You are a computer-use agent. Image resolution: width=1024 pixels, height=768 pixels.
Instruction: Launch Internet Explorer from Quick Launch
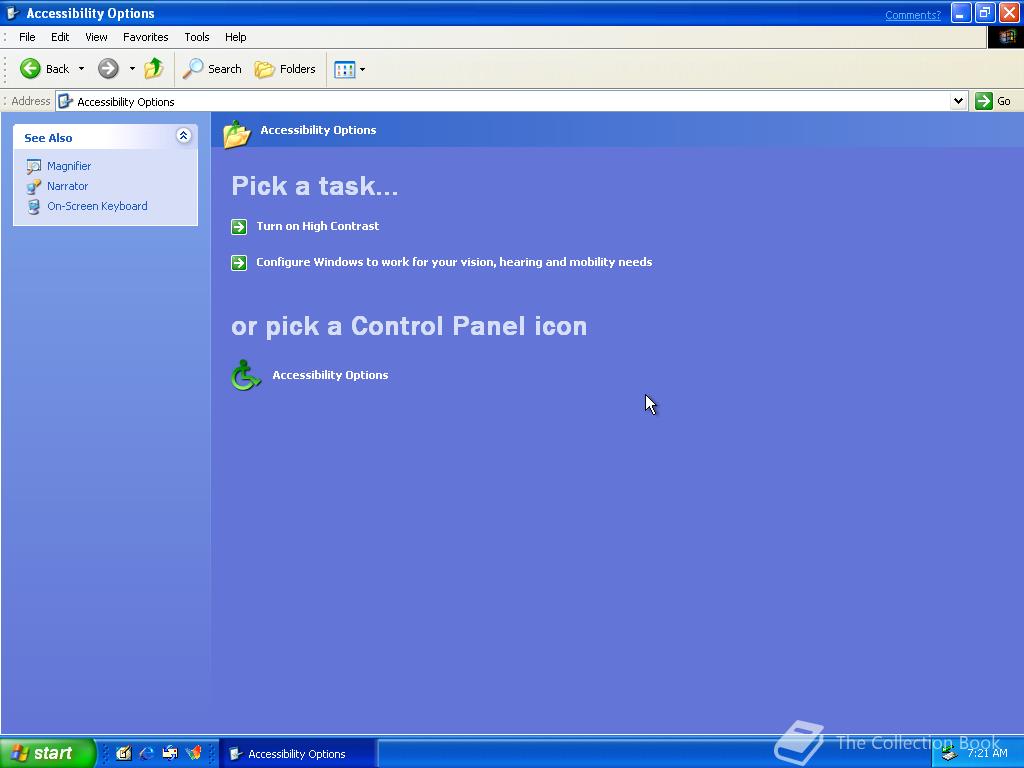(147, 754)
